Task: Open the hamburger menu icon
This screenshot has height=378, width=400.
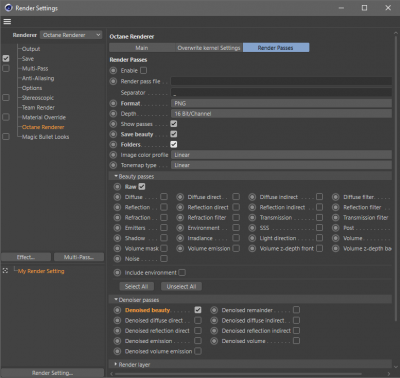Action: (x=7, y=22)
